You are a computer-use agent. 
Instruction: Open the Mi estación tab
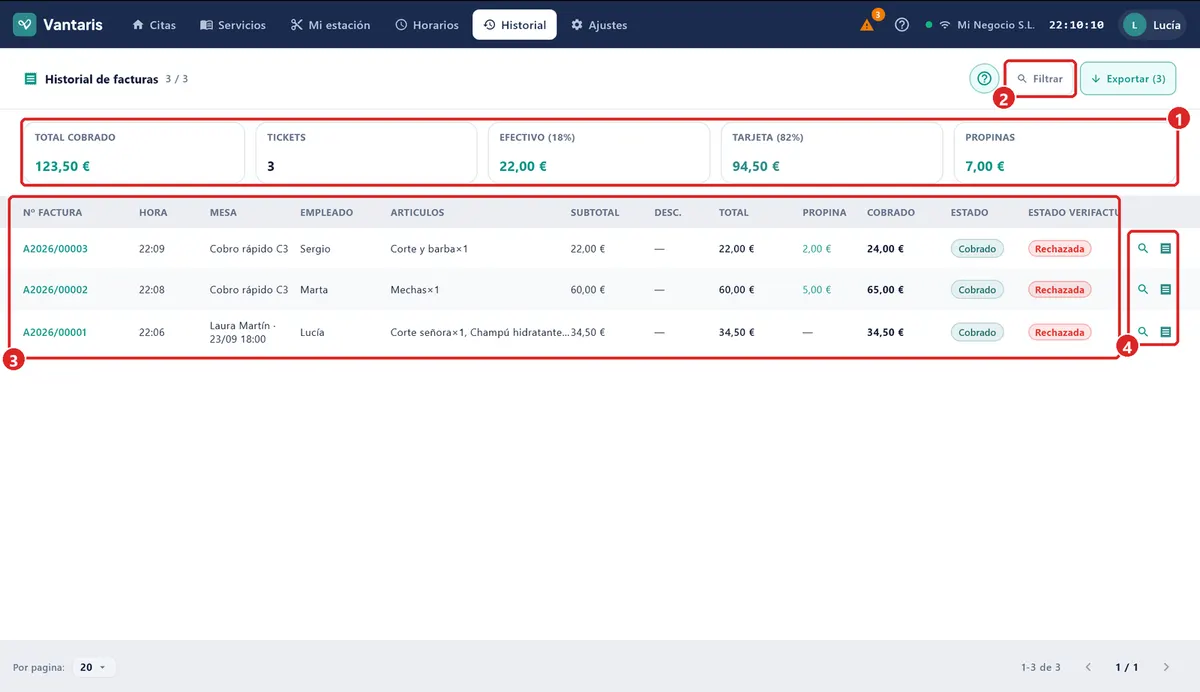pos(330,25)
